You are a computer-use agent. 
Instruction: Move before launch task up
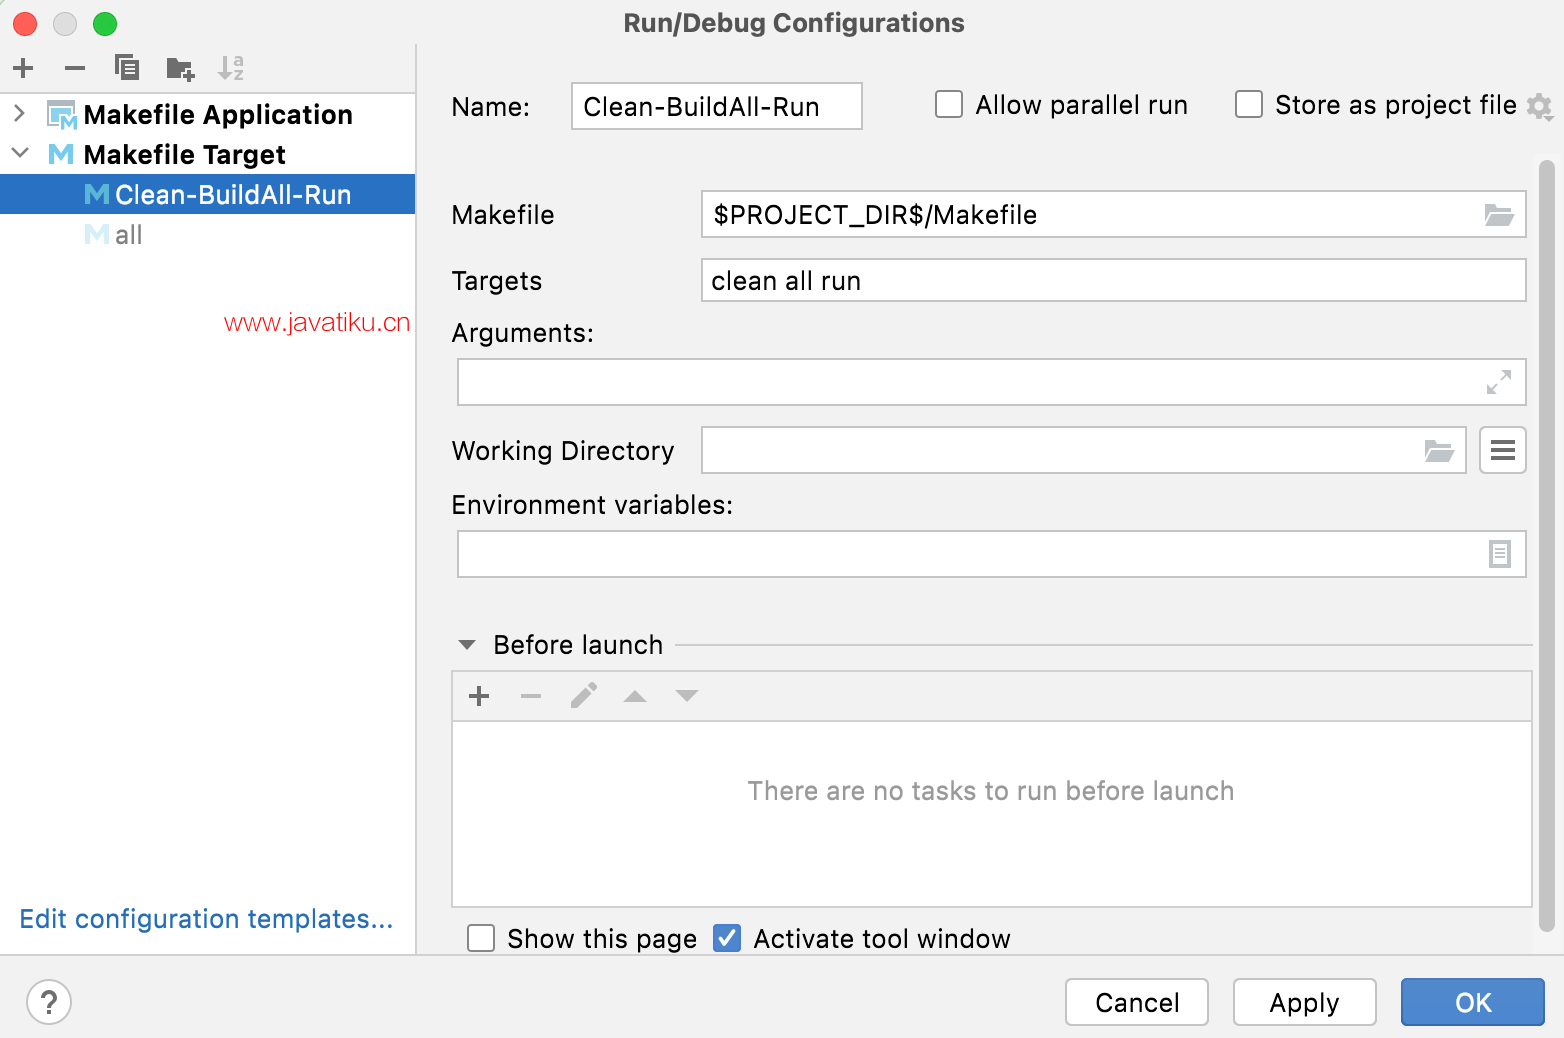pos(635,696)
